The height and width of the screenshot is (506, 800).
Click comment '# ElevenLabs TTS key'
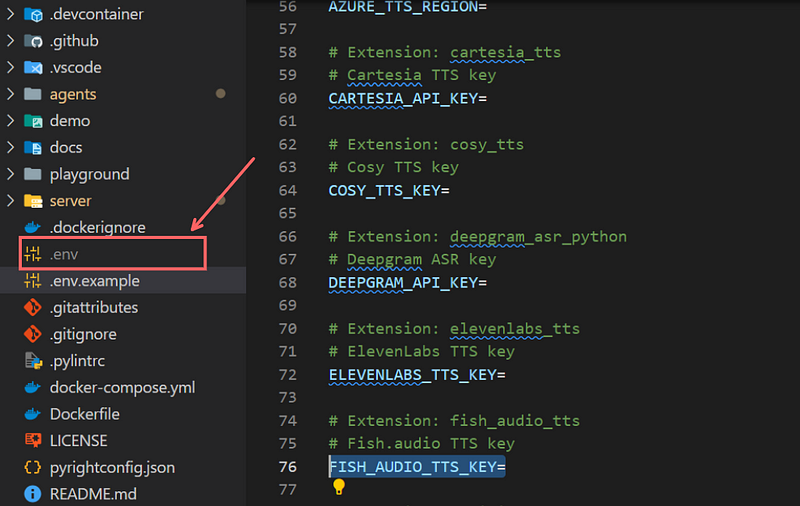tap(421, 351)
